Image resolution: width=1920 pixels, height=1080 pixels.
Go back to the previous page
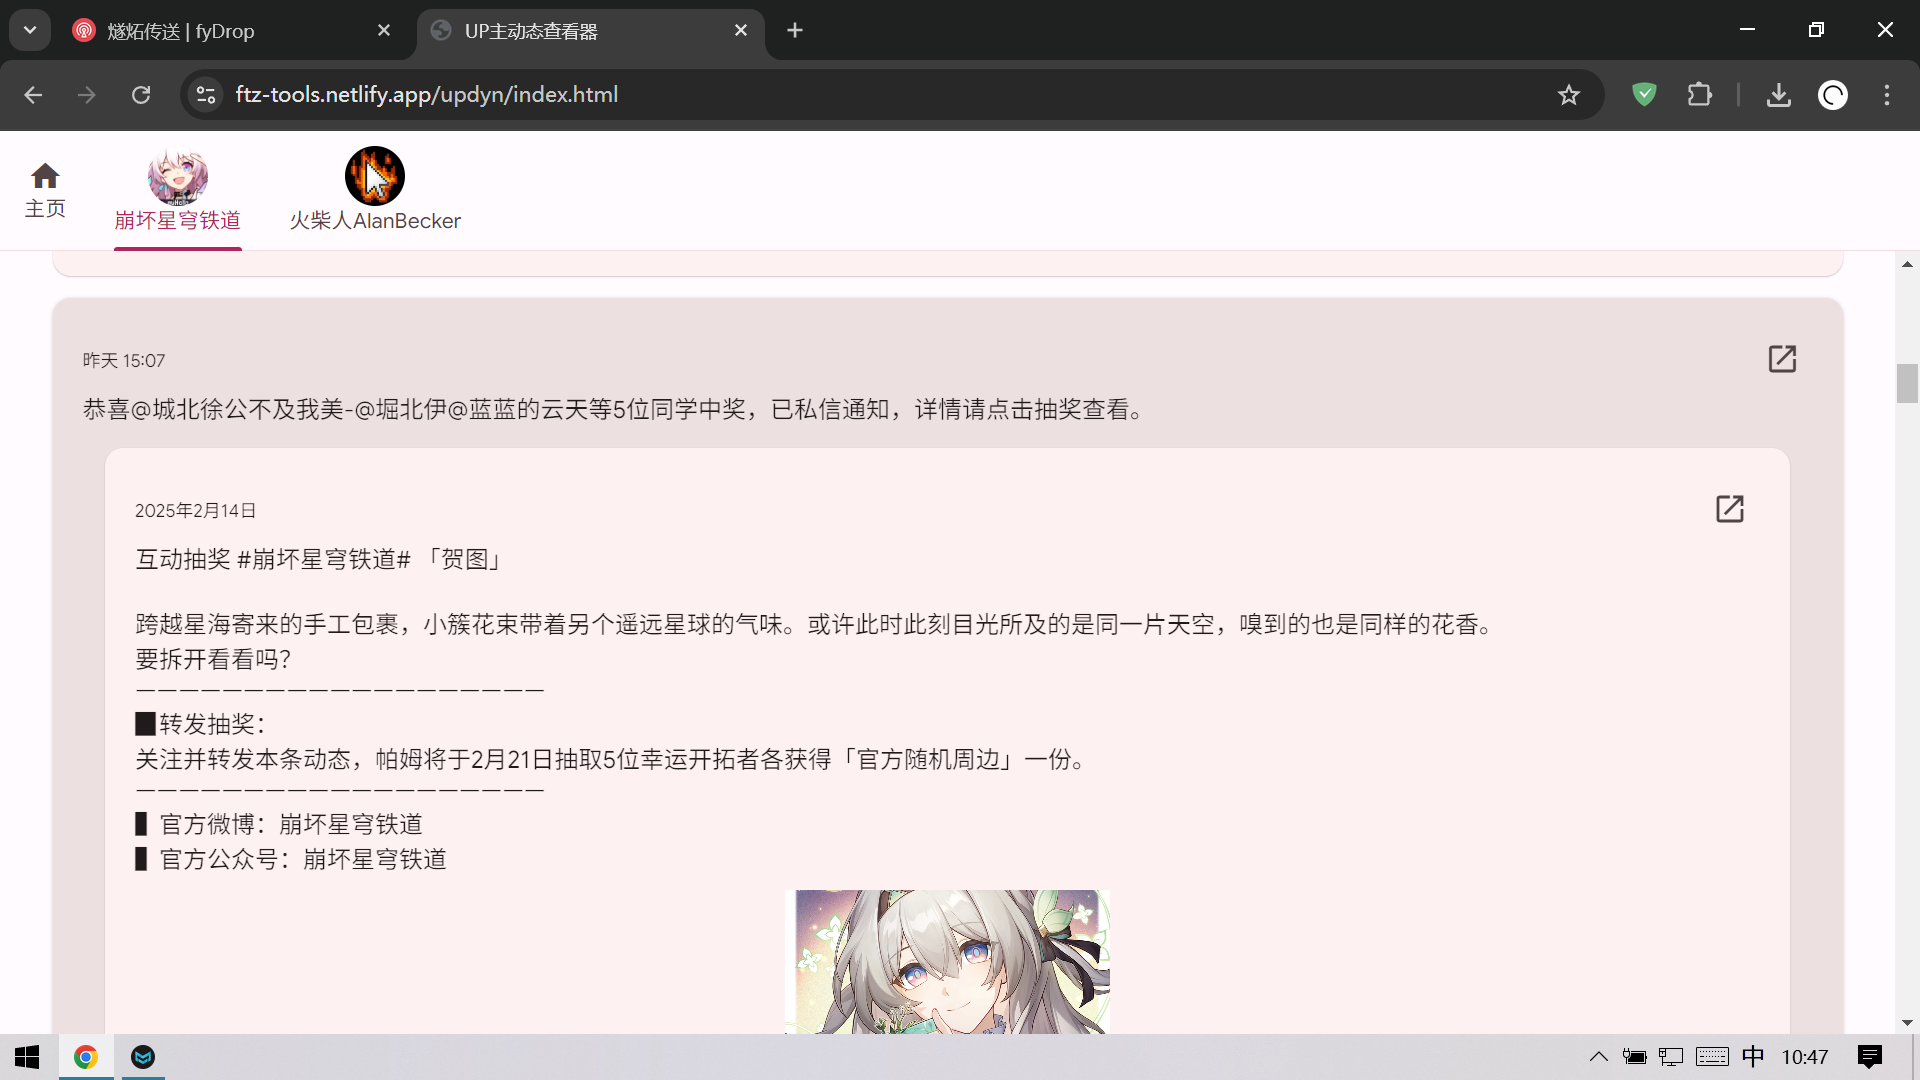pos(33,95)
